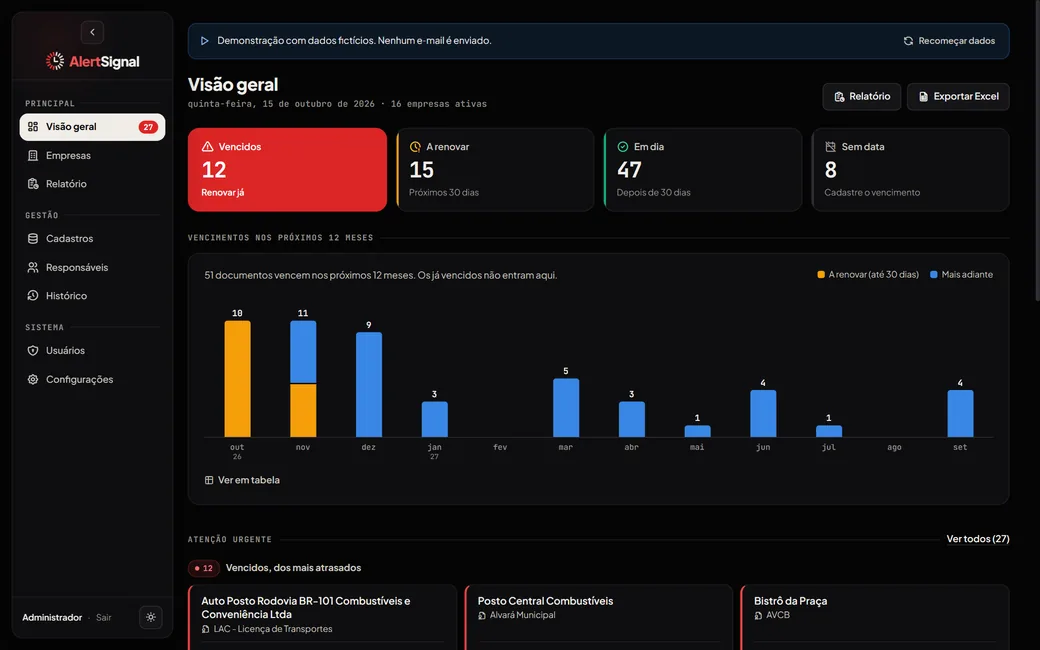Screen dimensions: 1040x650
Task: Click the table icon beside Ver em tabela
Action: pos(209,480)
